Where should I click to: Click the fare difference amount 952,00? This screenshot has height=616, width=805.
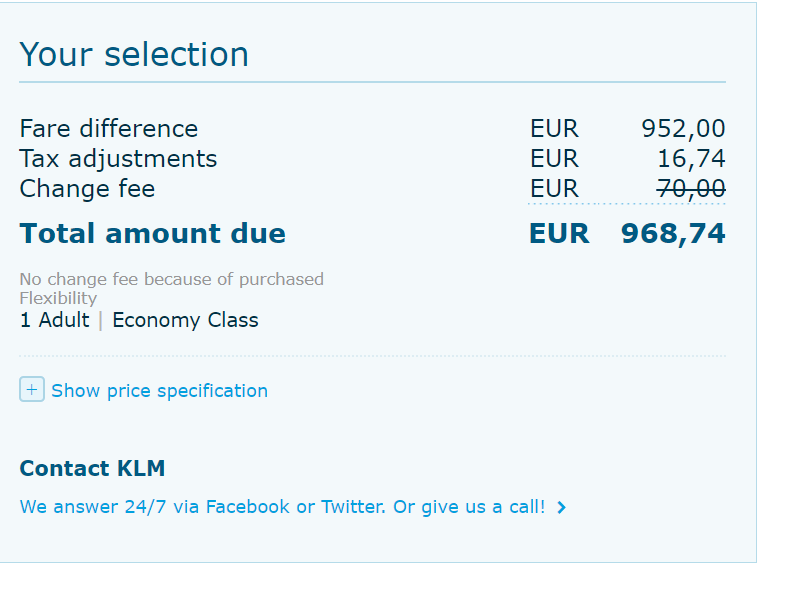683,129
